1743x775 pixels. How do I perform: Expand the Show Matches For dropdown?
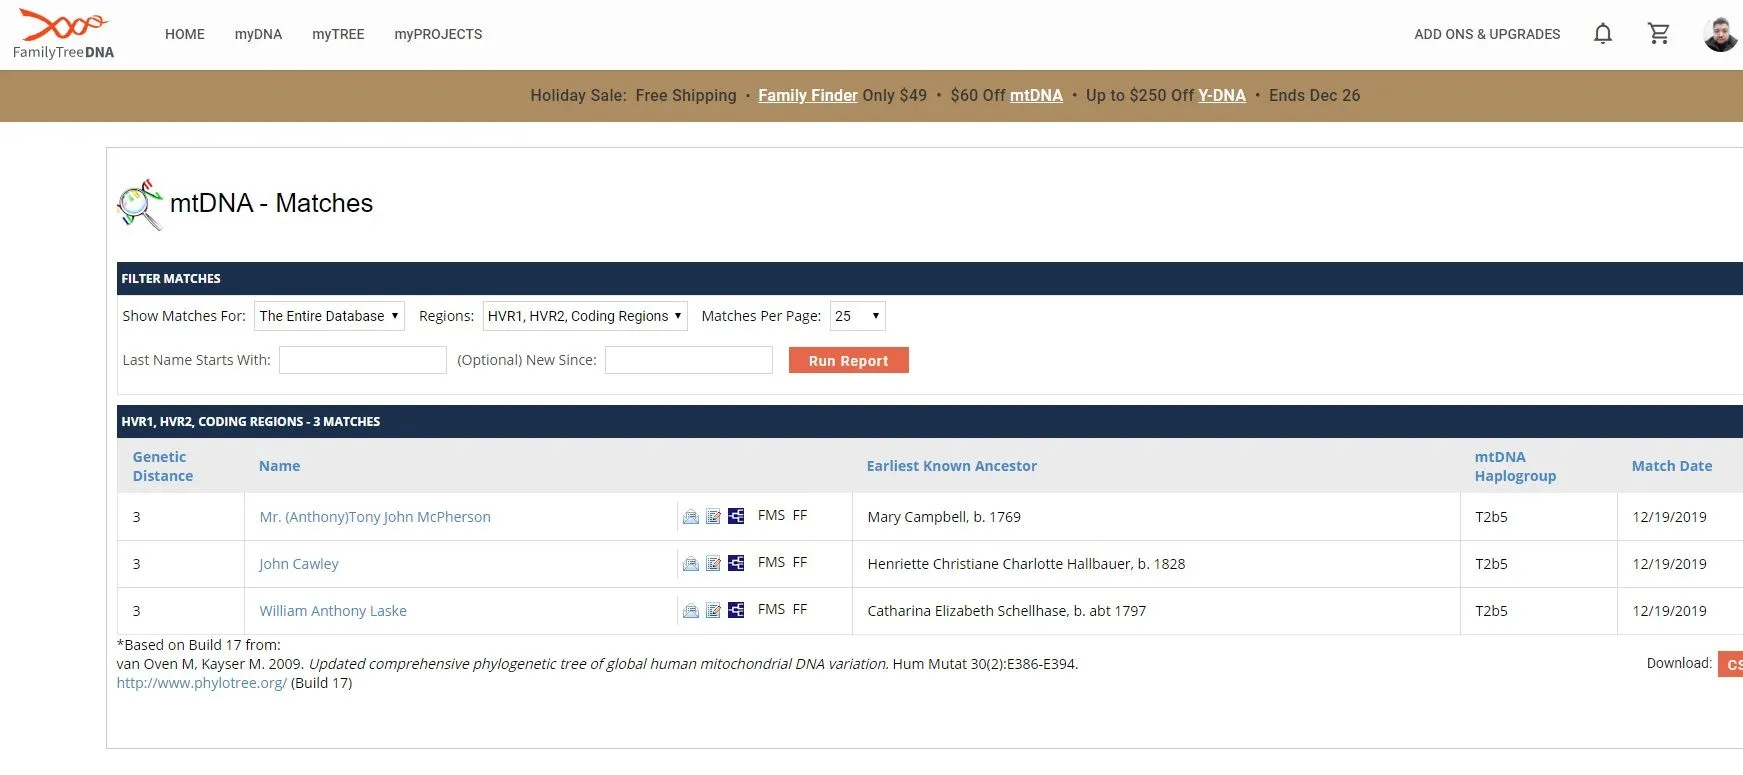click(329, 316)
